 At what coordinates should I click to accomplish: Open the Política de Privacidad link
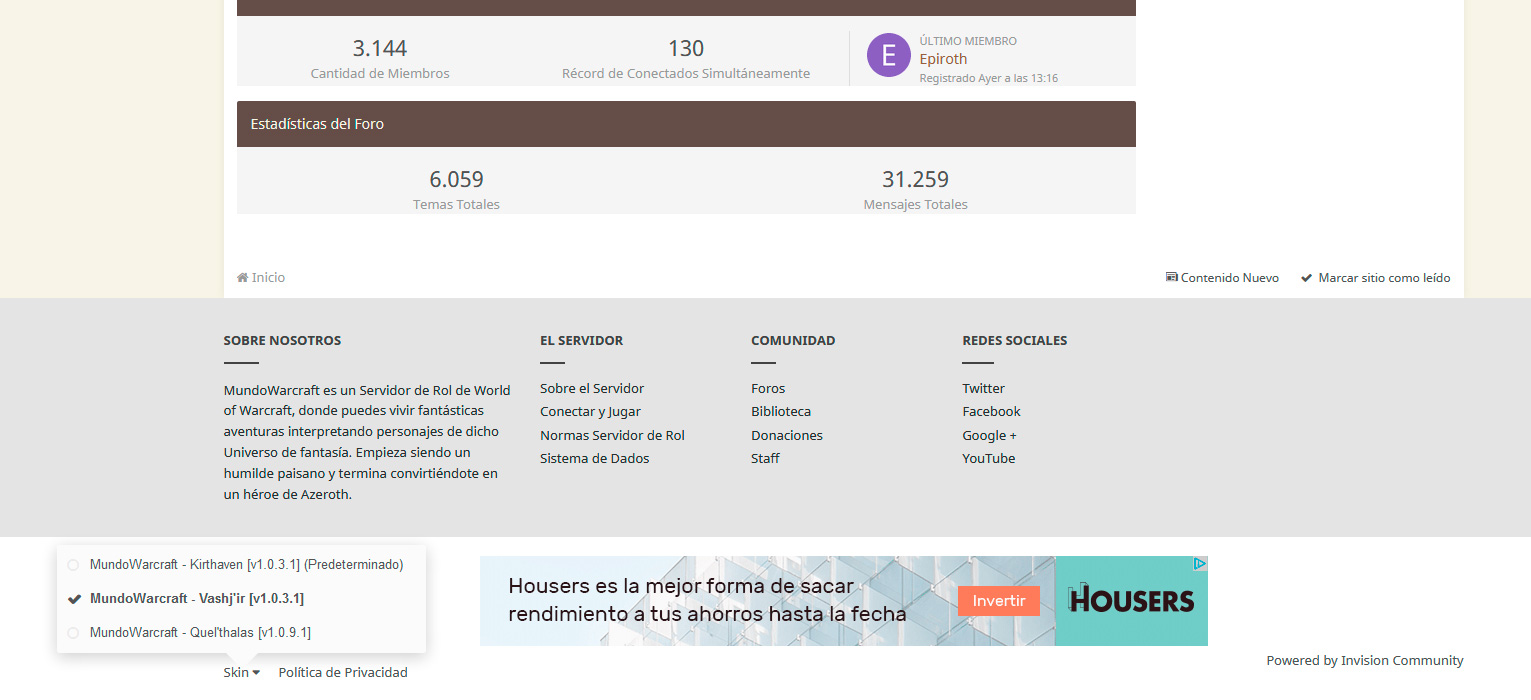click(343, 673)
